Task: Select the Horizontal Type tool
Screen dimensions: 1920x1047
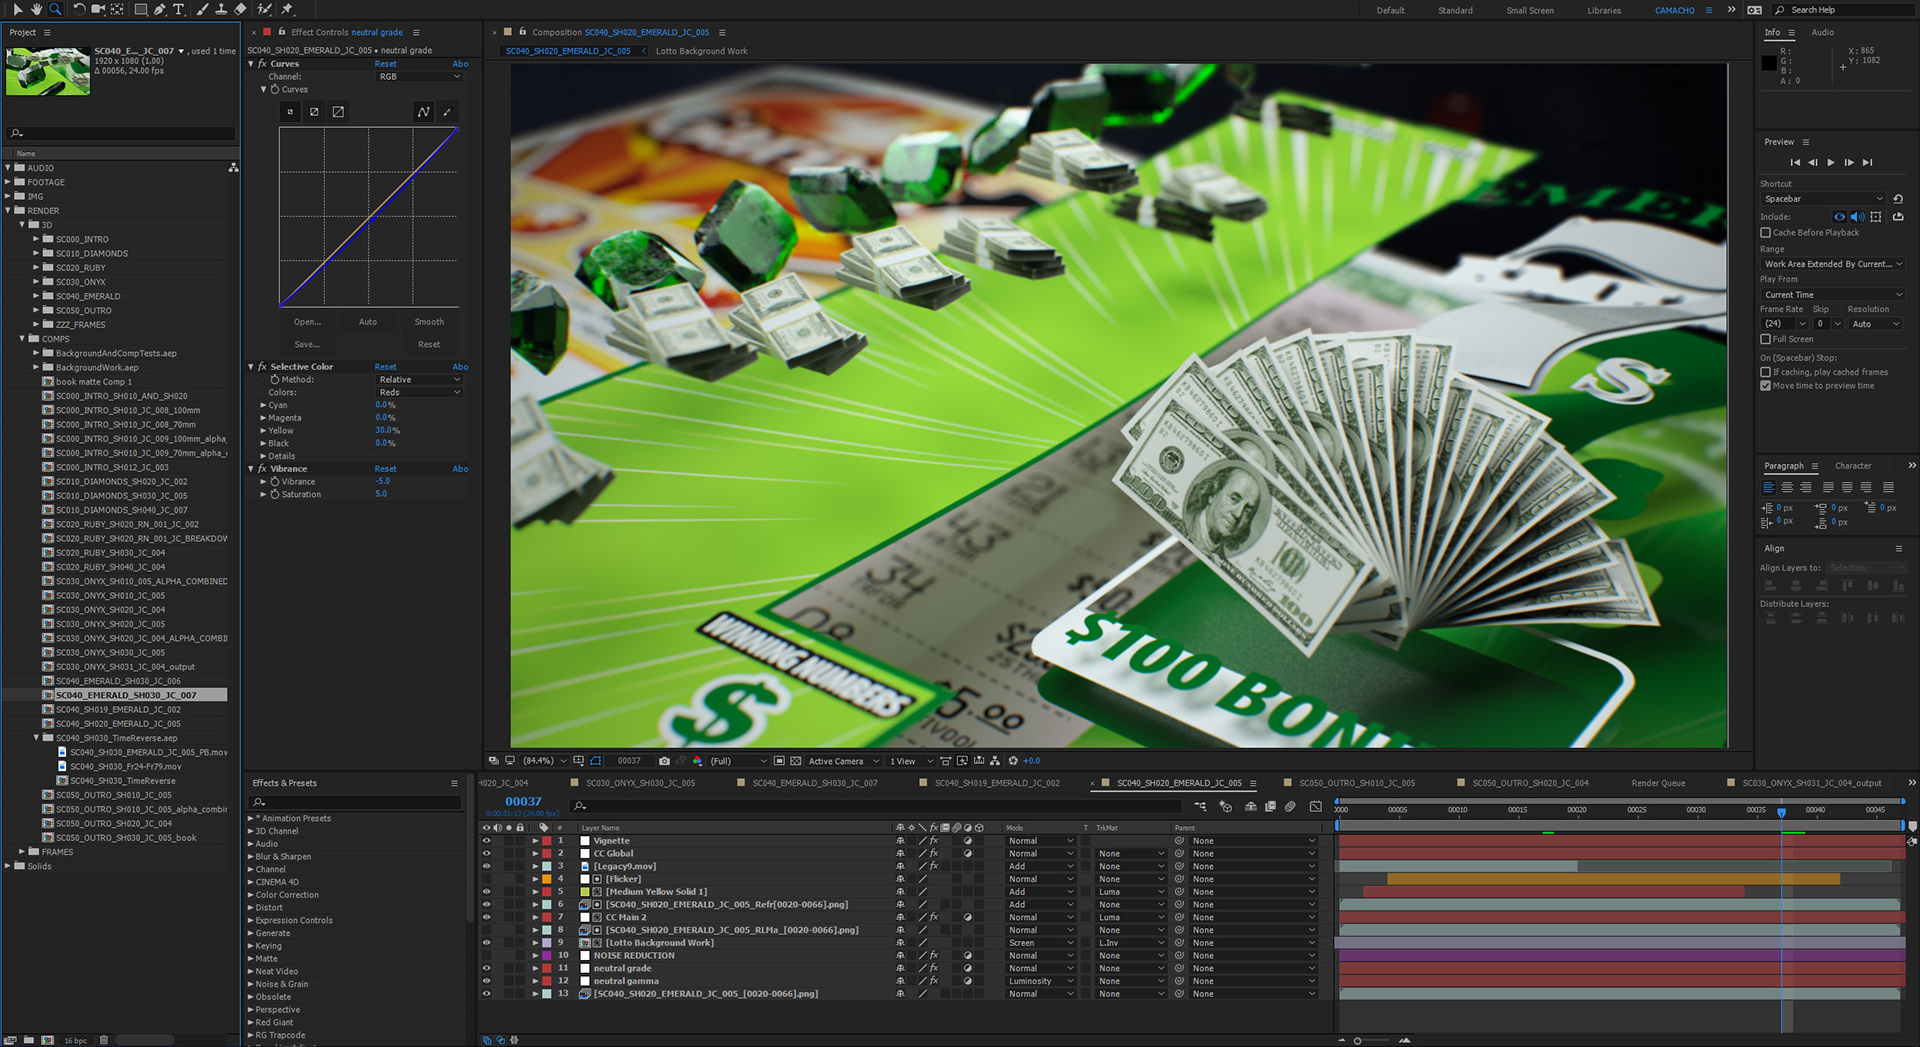Action: pyautogui.click(x=179, y=9)
